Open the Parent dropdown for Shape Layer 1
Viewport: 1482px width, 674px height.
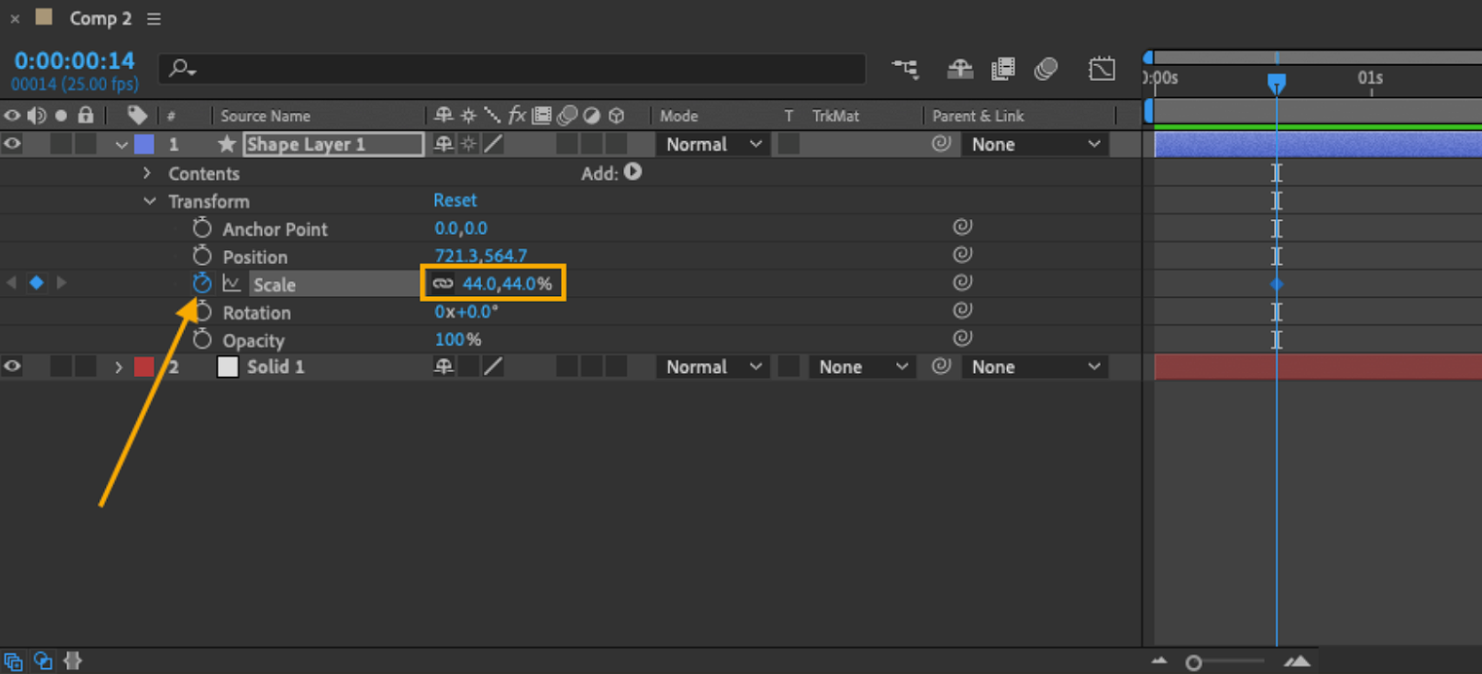coord(1036,144)
